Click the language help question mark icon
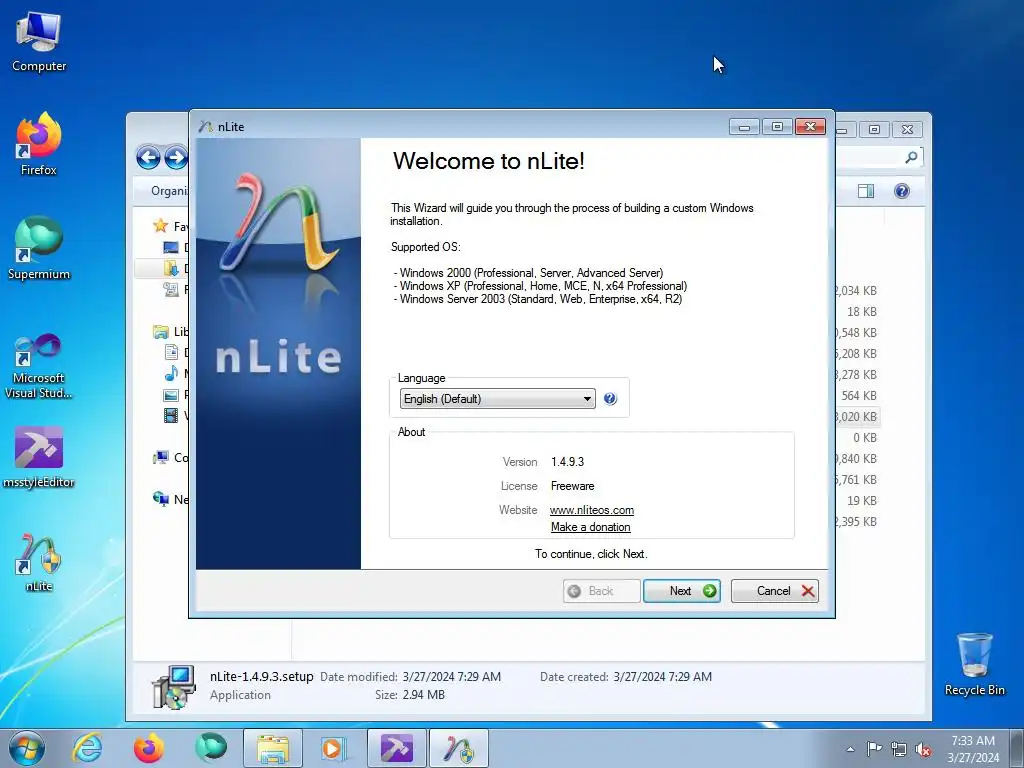 [610, 399]
